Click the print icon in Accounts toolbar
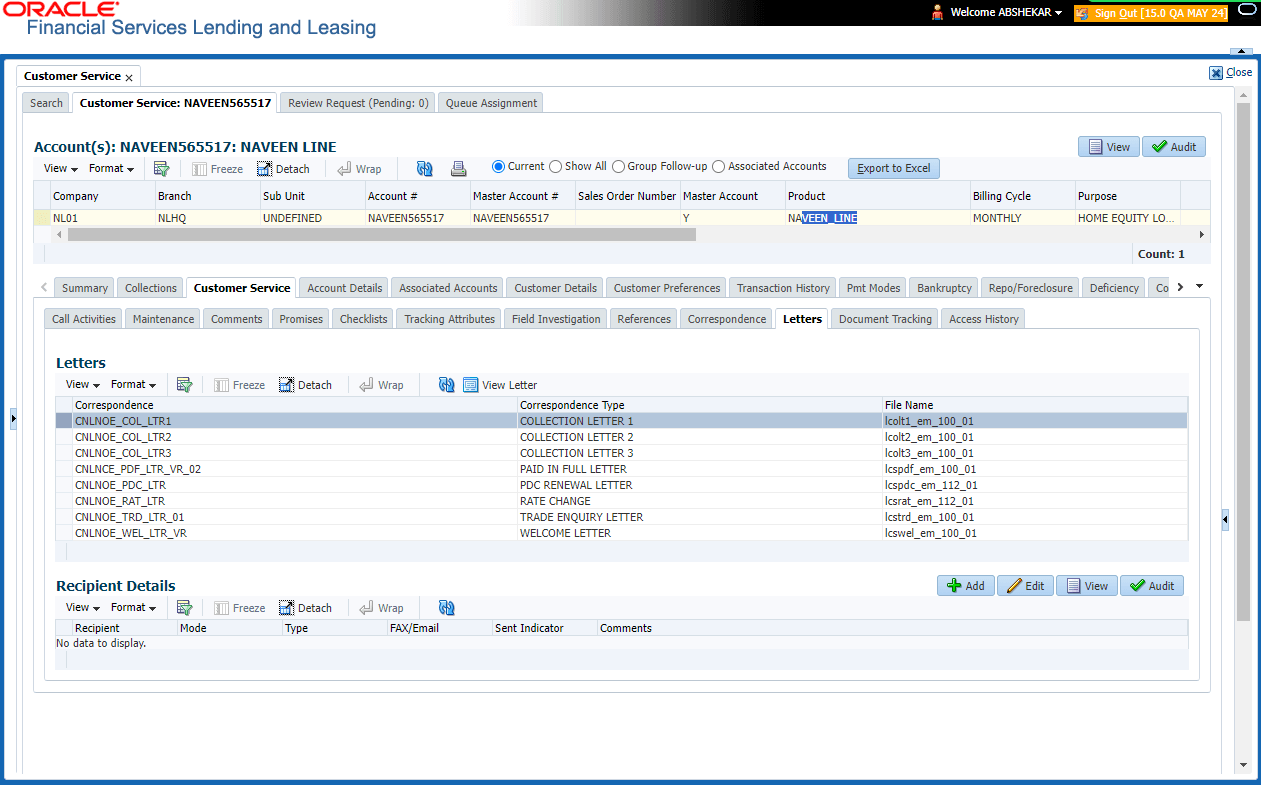 (x=458, y=169)
